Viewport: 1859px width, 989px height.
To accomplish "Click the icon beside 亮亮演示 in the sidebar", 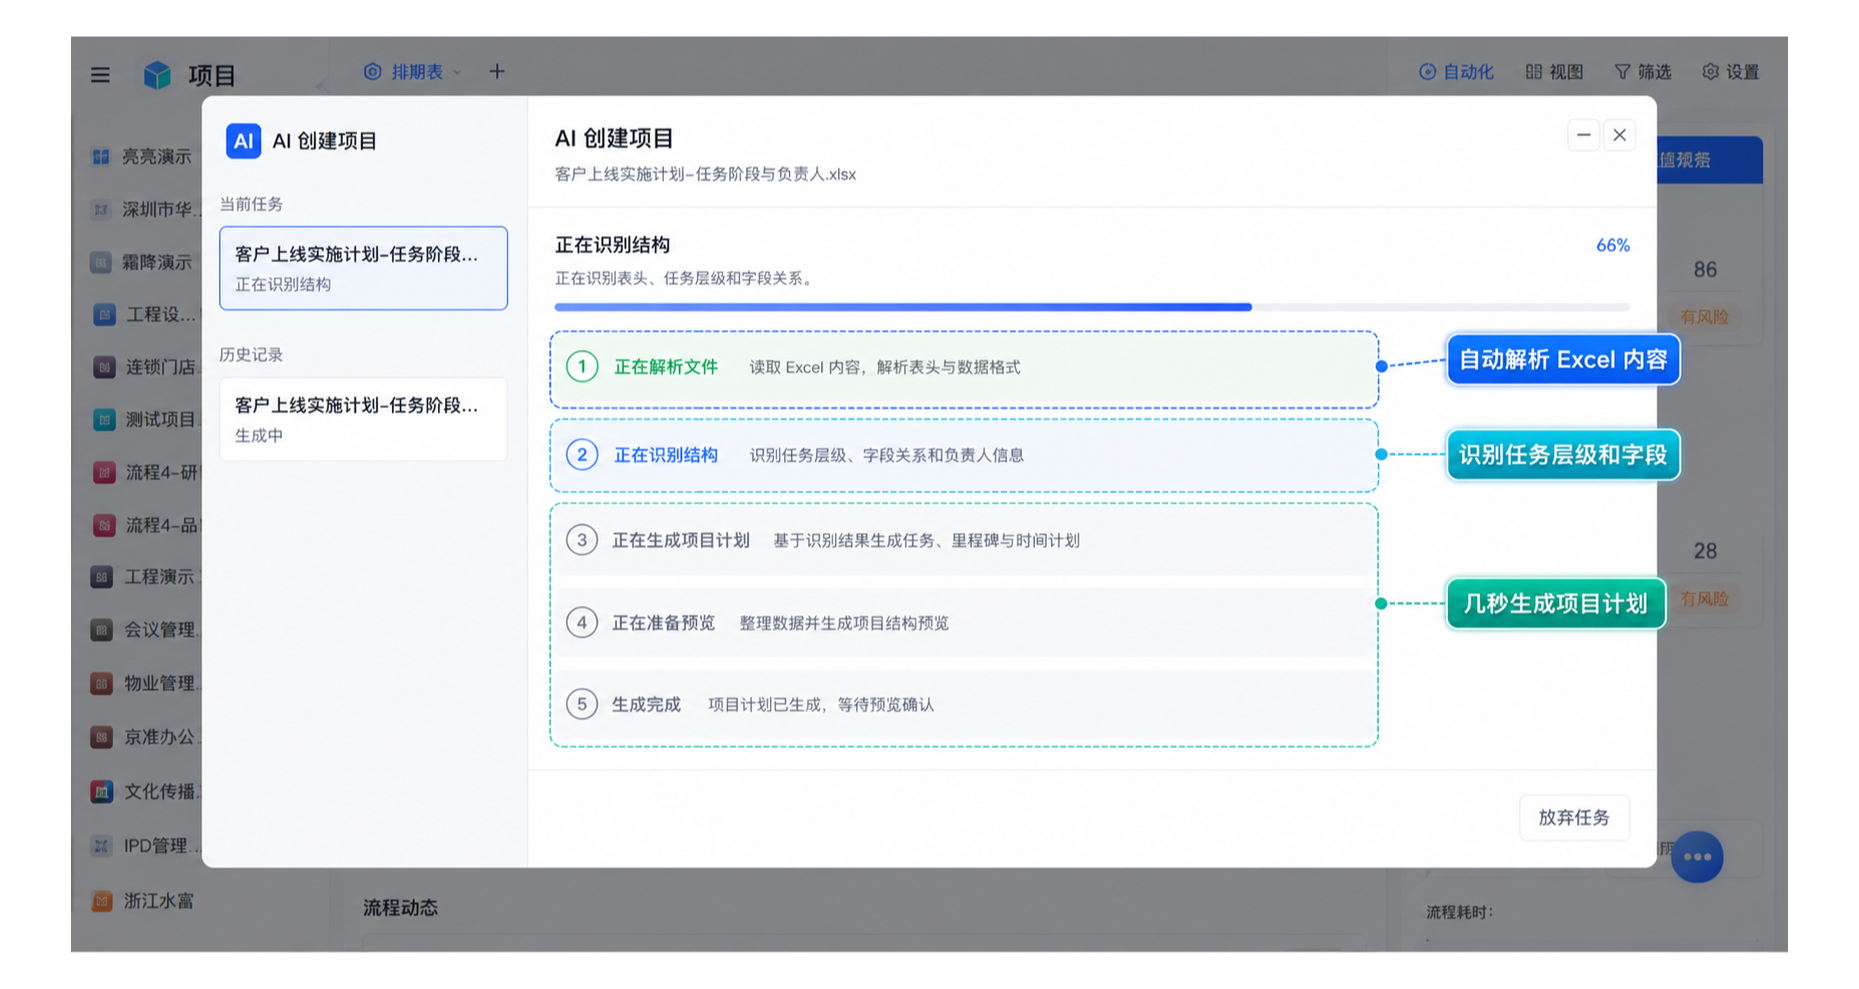I will 101,157.
